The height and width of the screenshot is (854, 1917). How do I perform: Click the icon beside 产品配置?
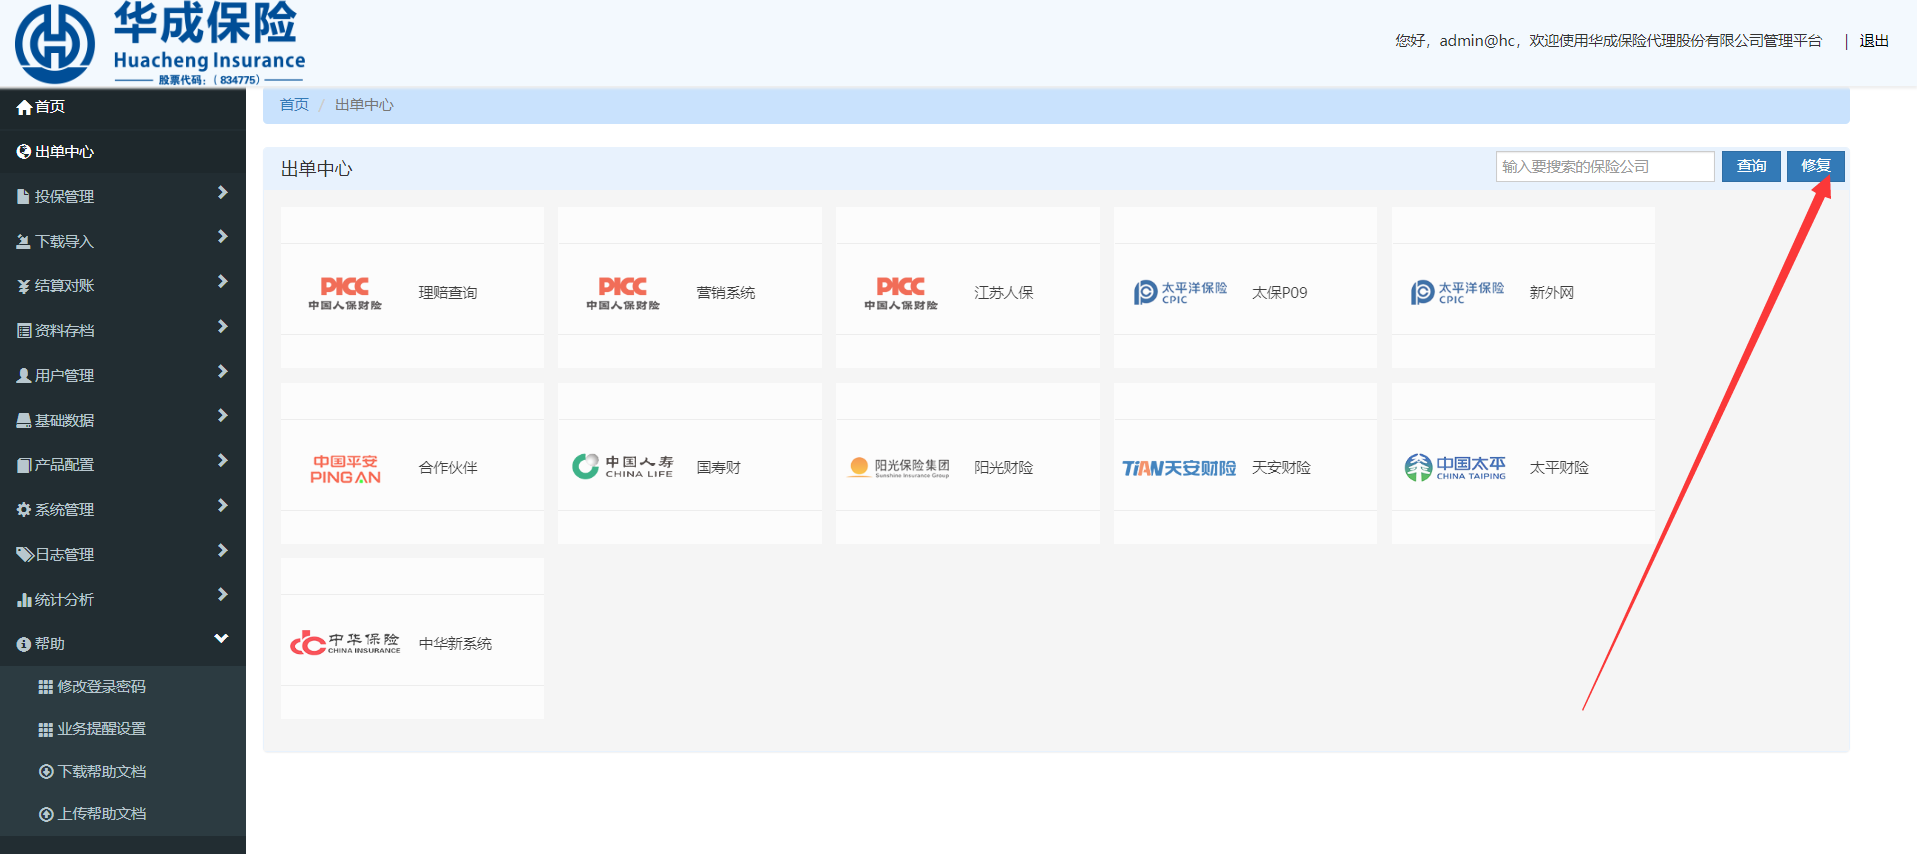(x=24, y=465)
